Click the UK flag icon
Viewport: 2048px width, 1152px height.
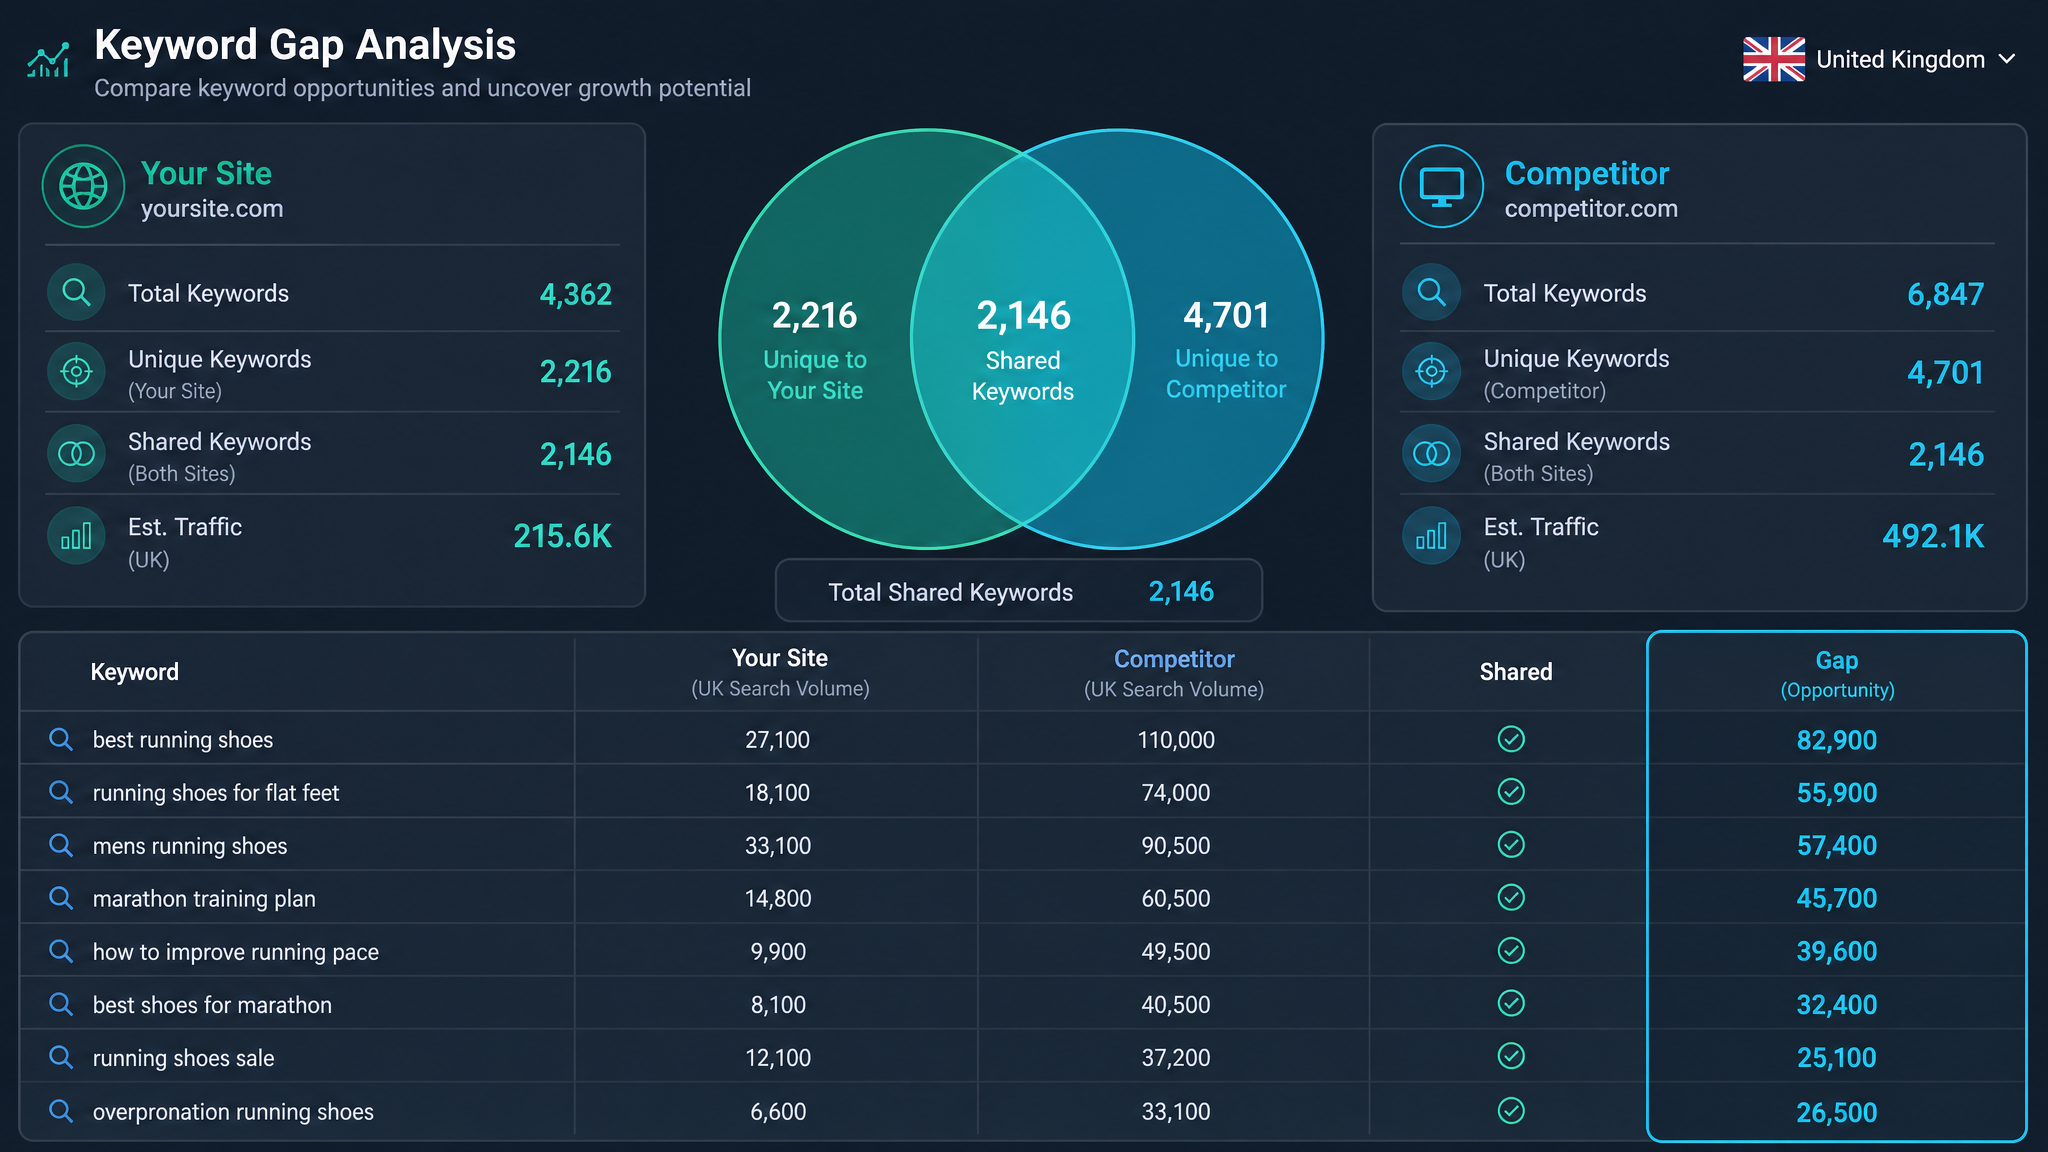tap(1774, 59)
